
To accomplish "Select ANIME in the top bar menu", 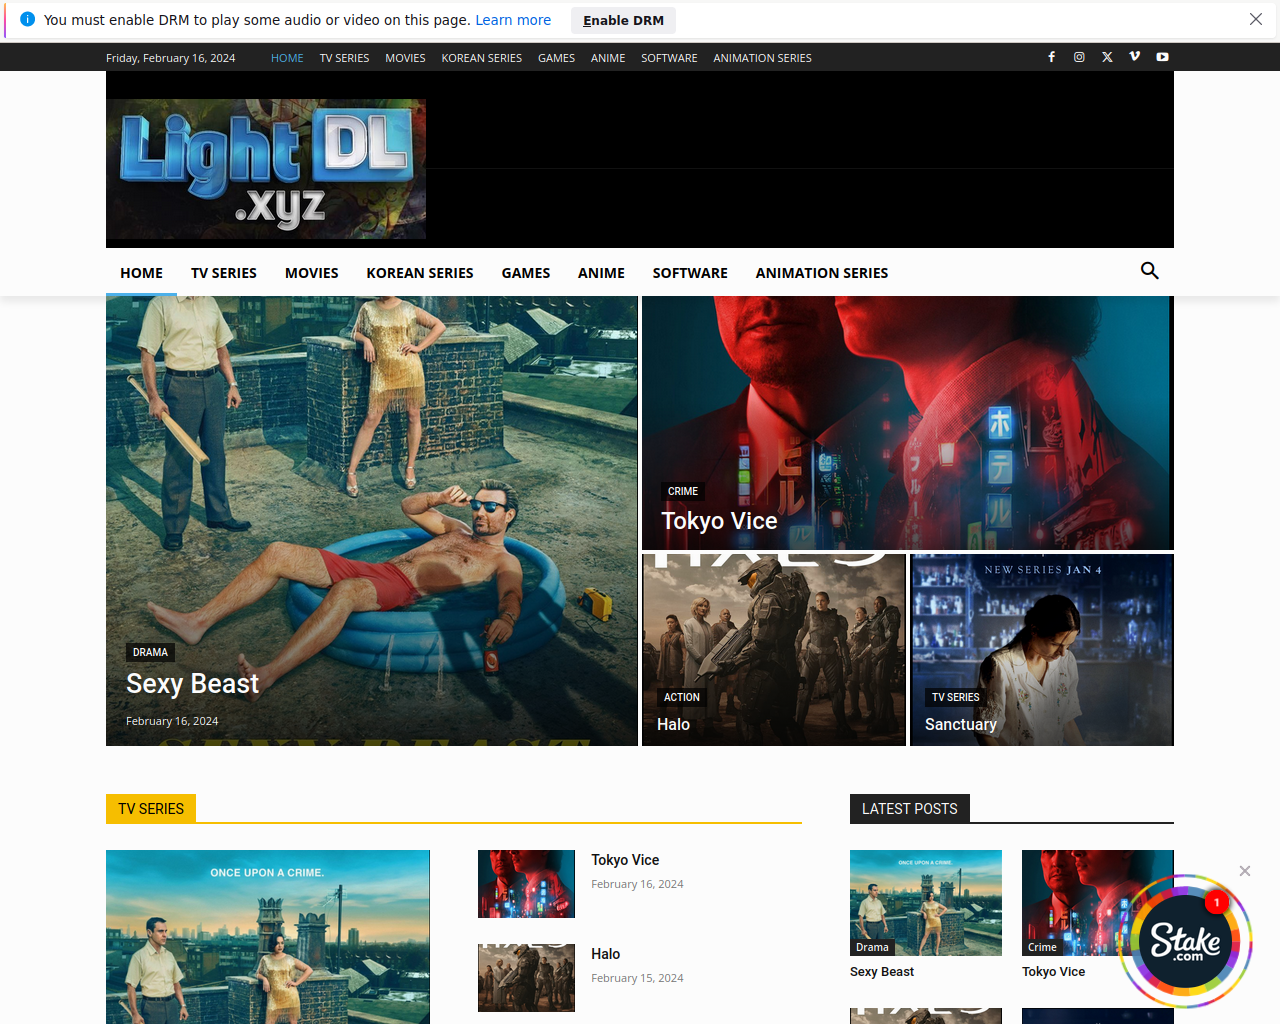I will pyautogui.click(x=608, y=58).
